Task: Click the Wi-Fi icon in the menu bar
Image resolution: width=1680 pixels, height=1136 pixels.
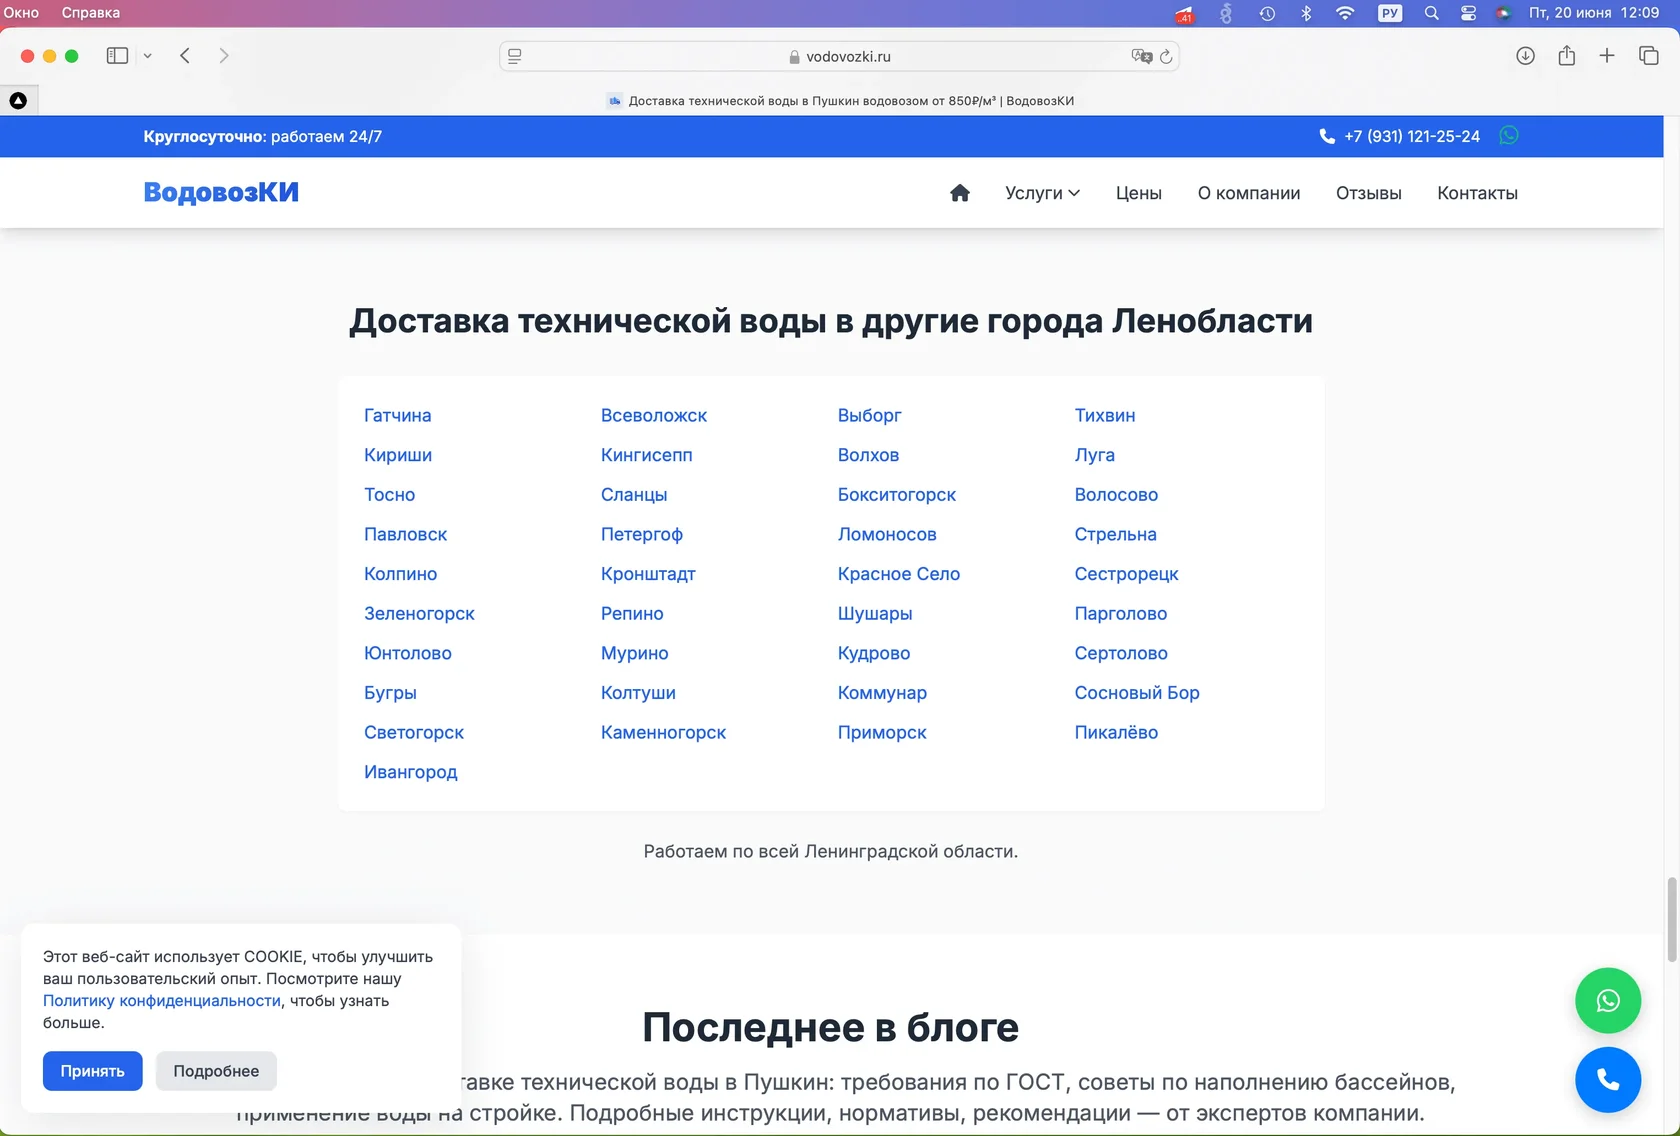Action: [x=1345, y=13]
